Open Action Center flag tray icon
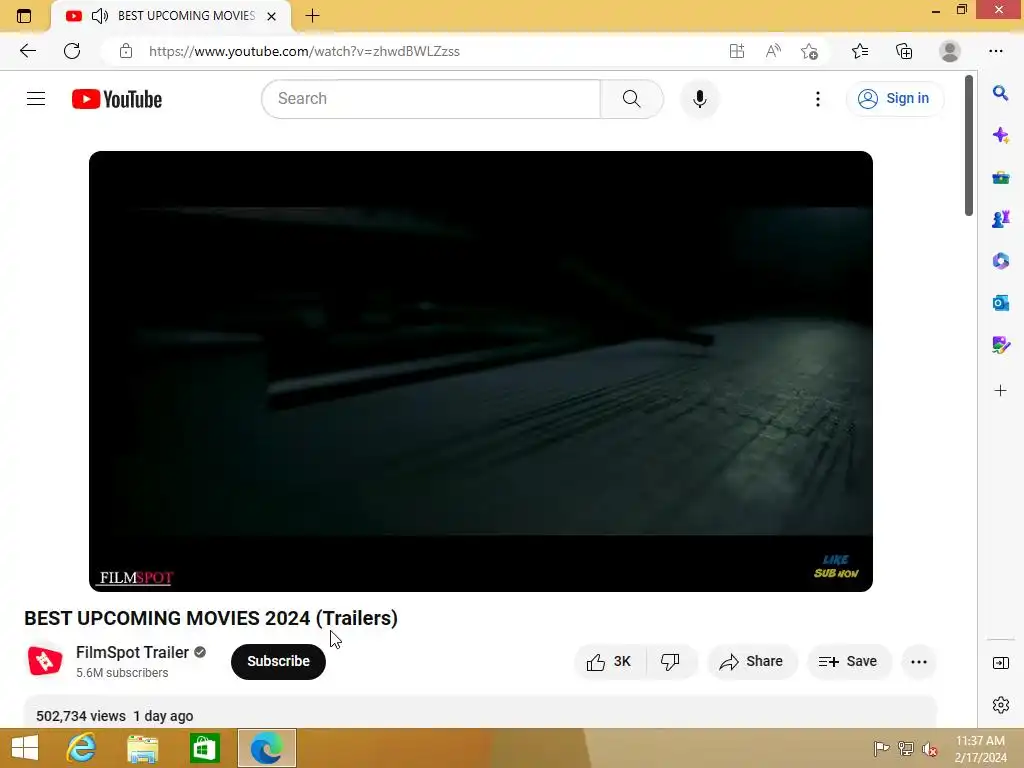Image resolution: width=1024 pixels, height=768 pixels. pos(881,748)
